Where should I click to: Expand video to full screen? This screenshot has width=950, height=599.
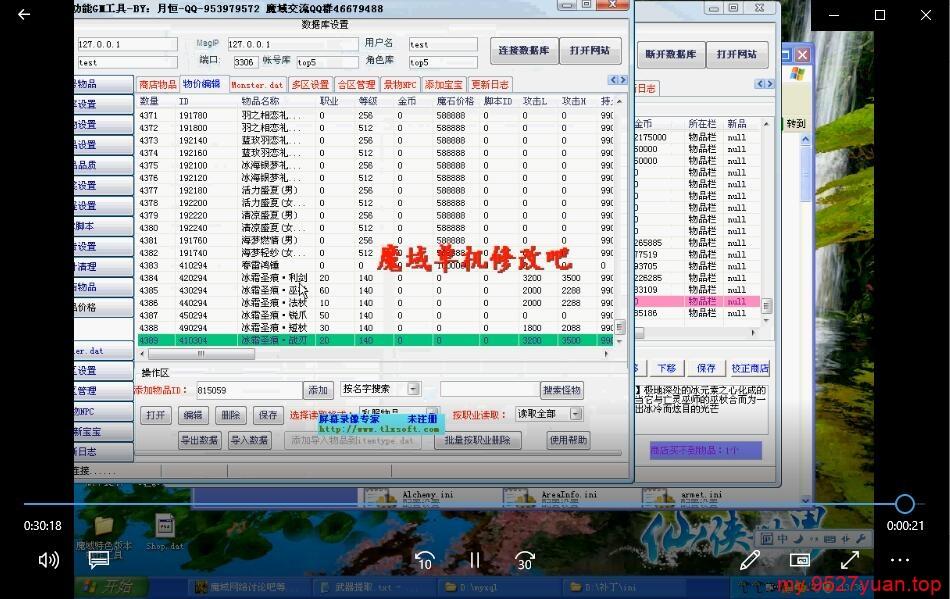coord(849,560)
